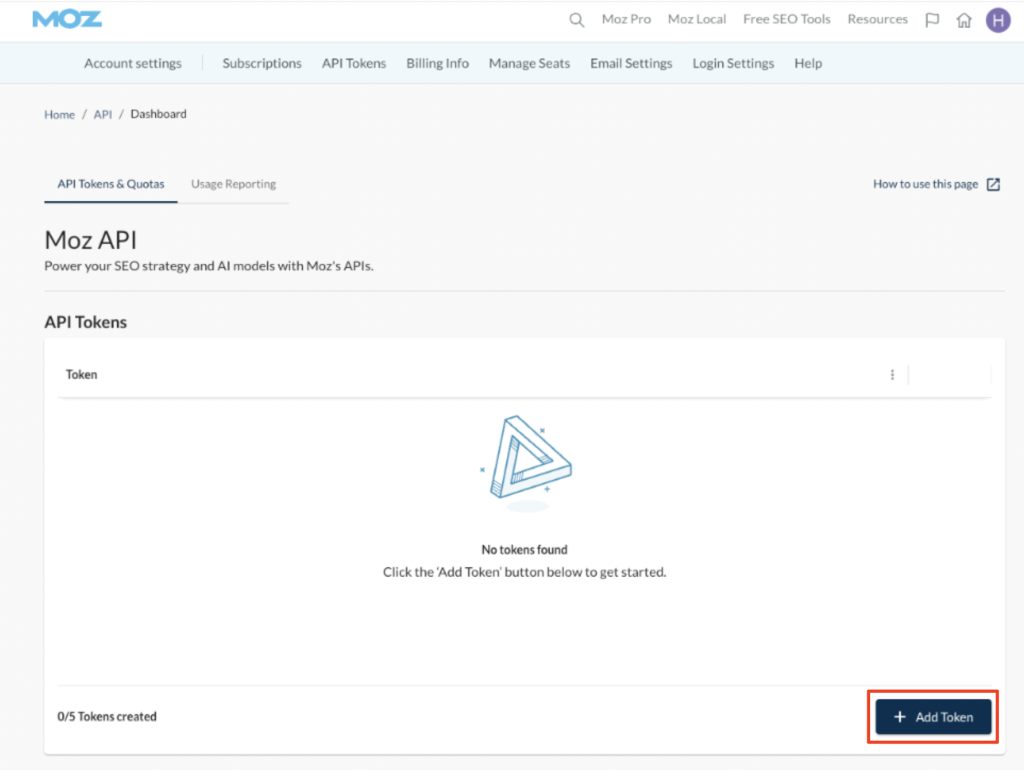Click the Moz logo
The height and width of the screenshot is (770, 1024).
[67, 19]
